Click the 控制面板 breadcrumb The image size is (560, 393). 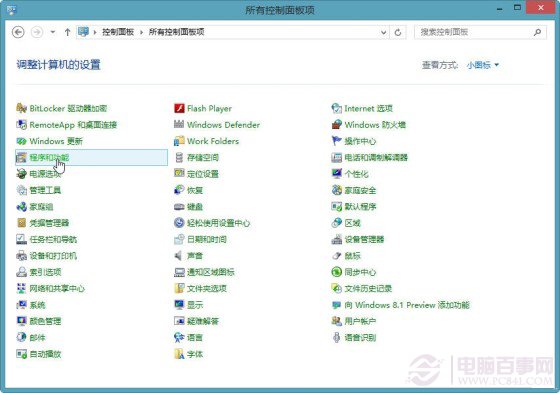[118, 32]
